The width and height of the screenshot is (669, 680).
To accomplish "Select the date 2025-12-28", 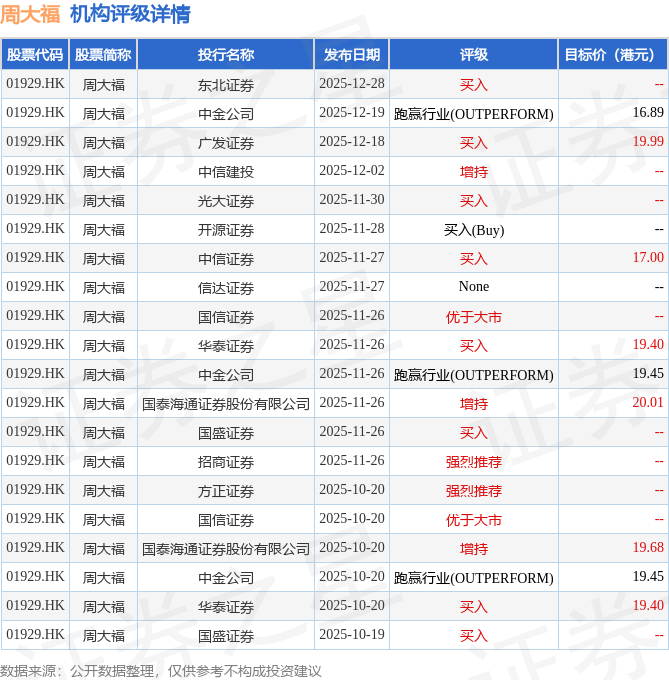I will [352, 83].
